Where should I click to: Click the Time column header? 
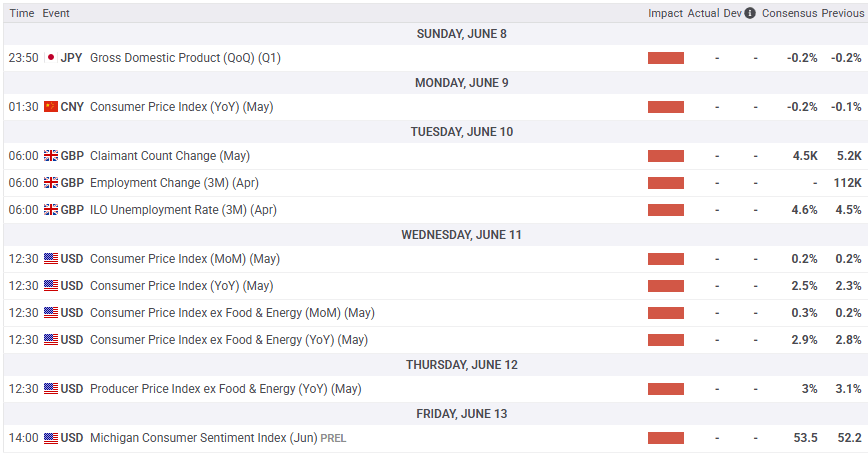22,14
